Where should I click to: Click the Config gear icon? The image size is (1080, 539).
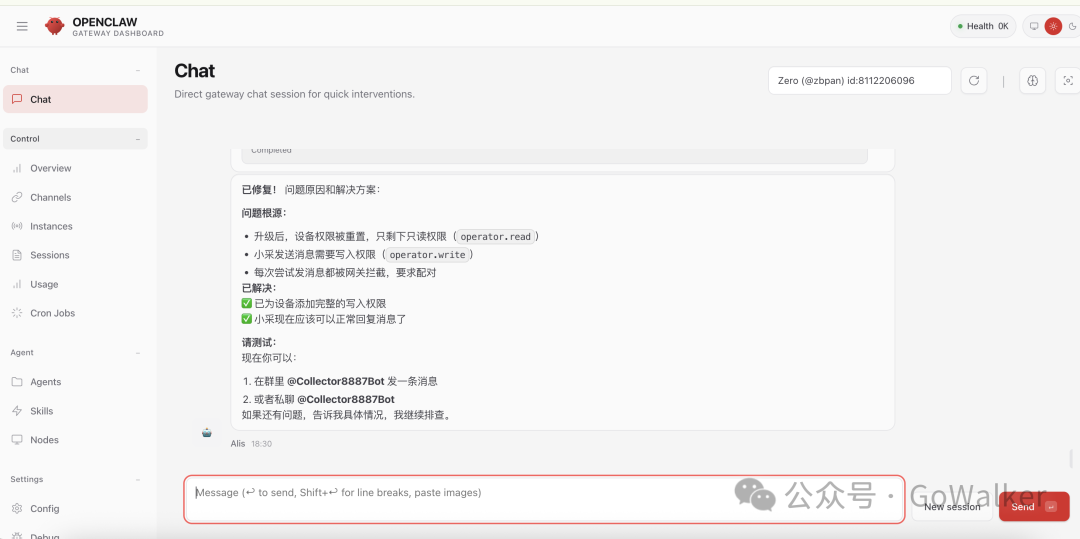pos(17,509)
